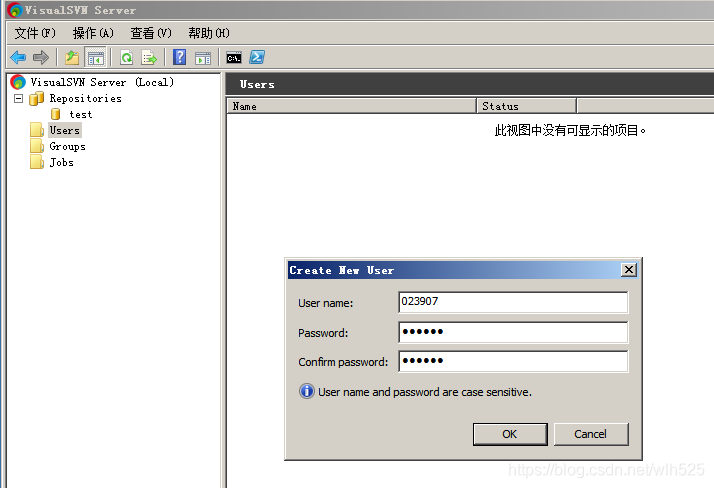Click the Refresh toolbar icon
Screen dimensions: 714x488
click(x=127, y=57)
